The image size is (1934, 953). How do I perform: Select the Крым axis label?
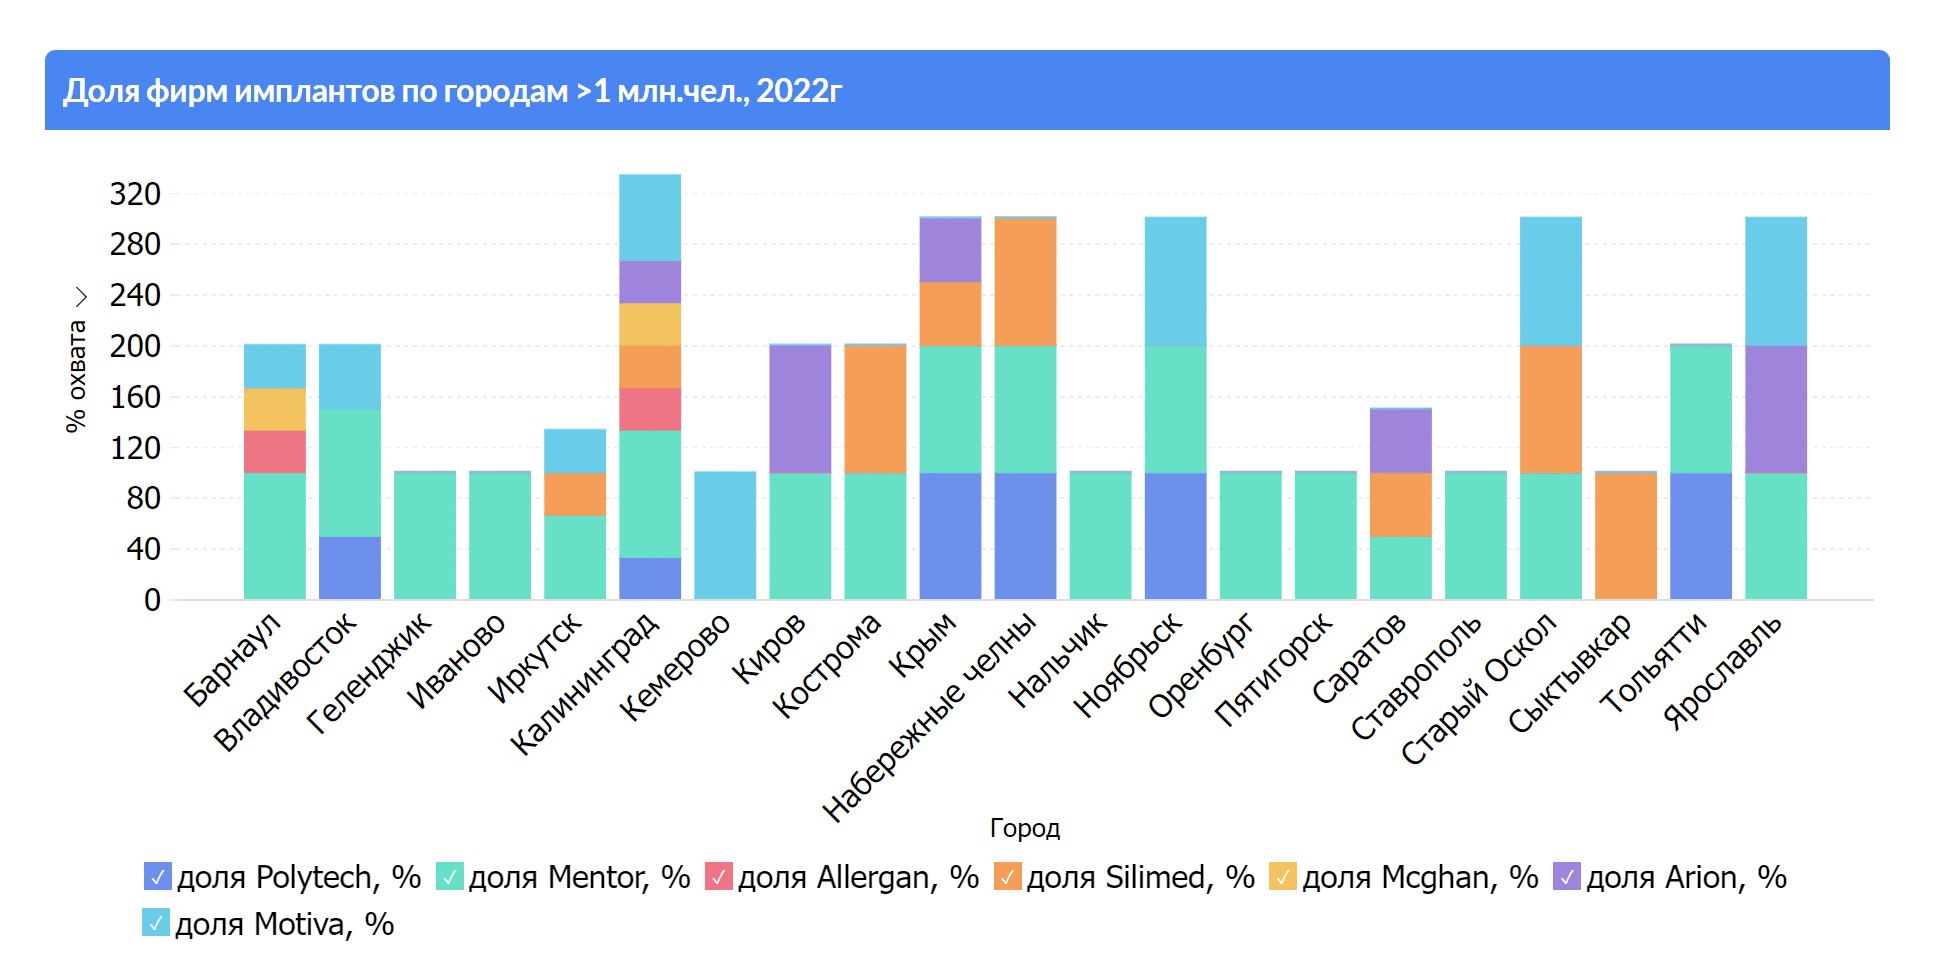point(923,645)
